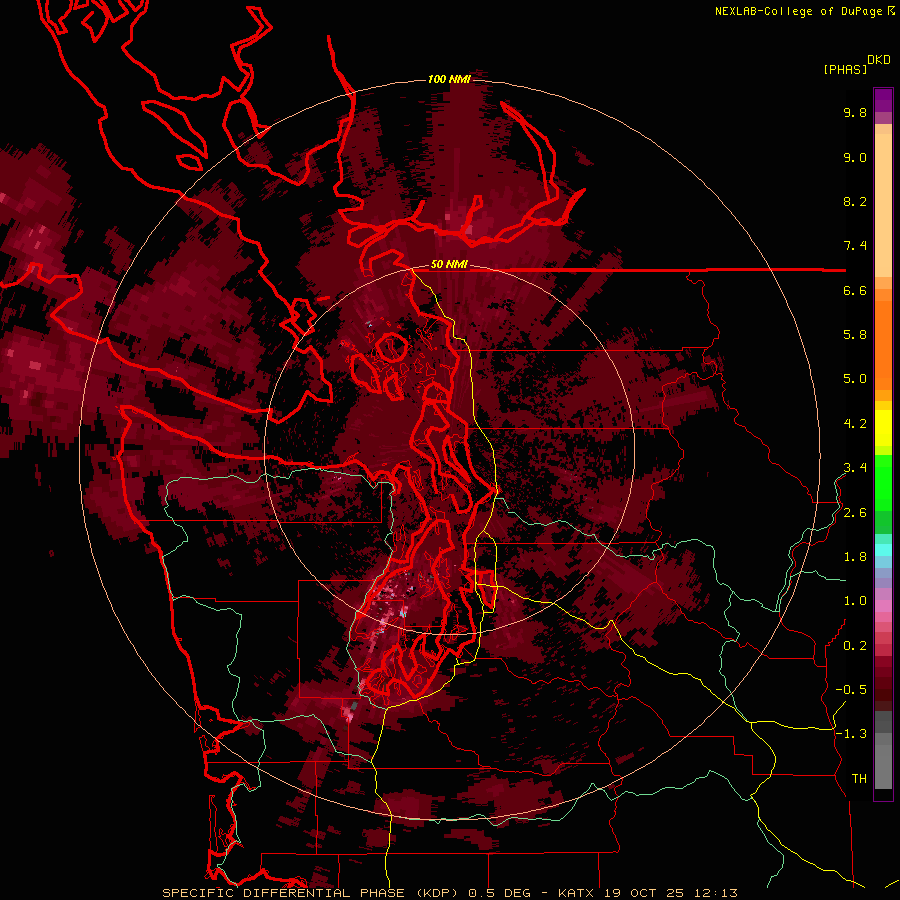The height and width of the screenshot is (900, 900).
Task: Click the orange band of the color scale
Action: point(883,344)
